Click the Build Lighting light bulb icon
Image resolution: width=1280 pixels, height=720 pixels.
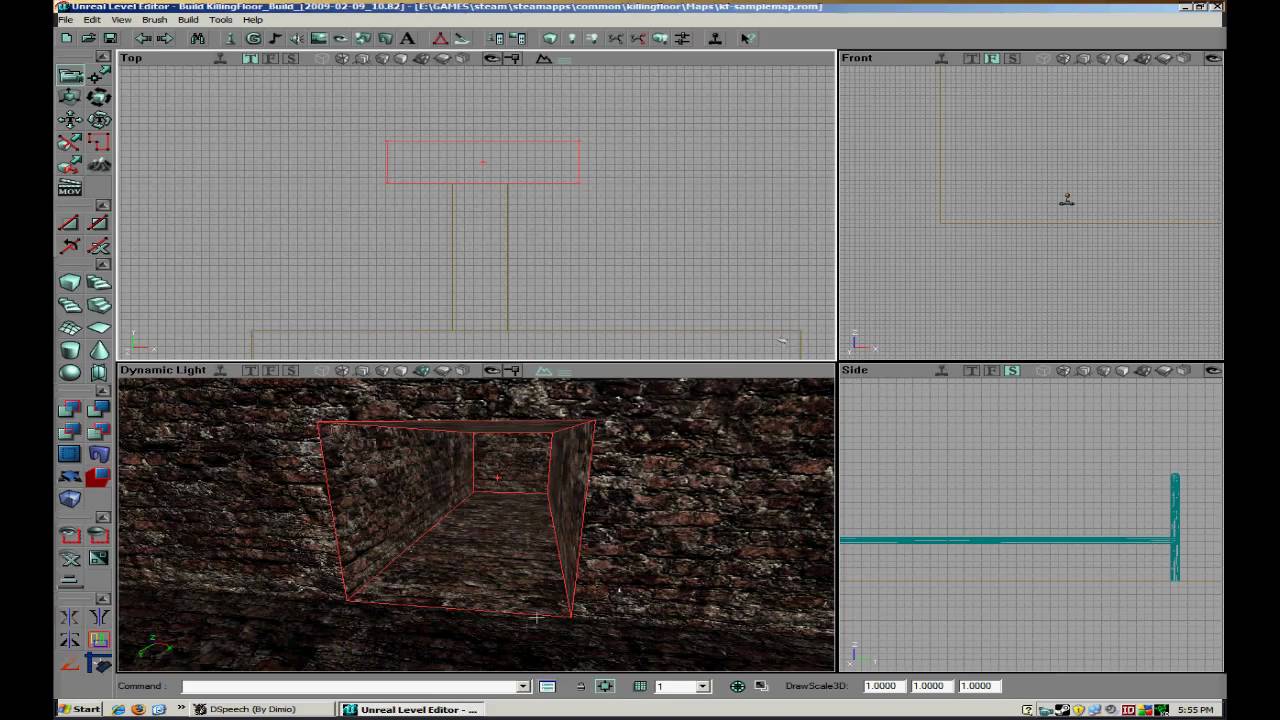pos(572,38)
